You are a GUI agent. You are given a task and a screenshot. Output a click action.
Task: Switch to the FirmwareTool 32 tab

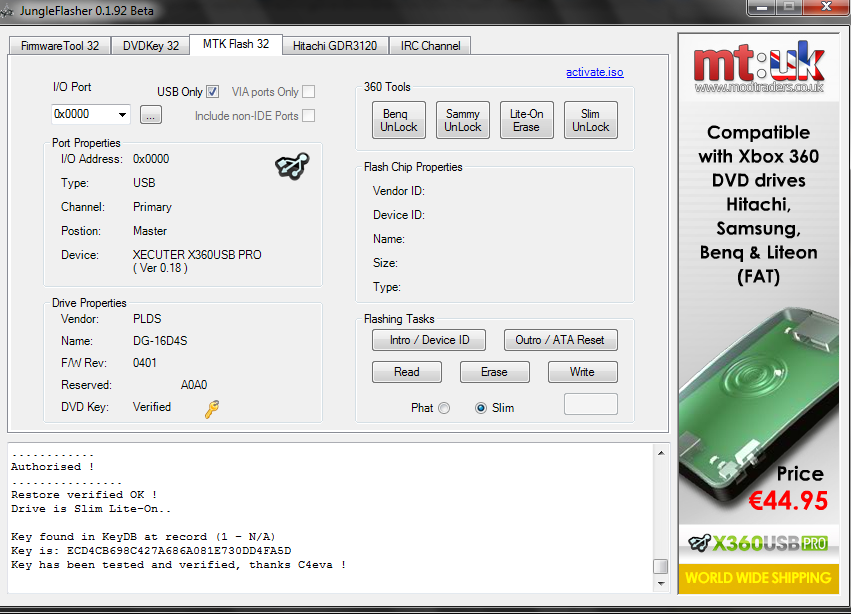click(60, 46)
